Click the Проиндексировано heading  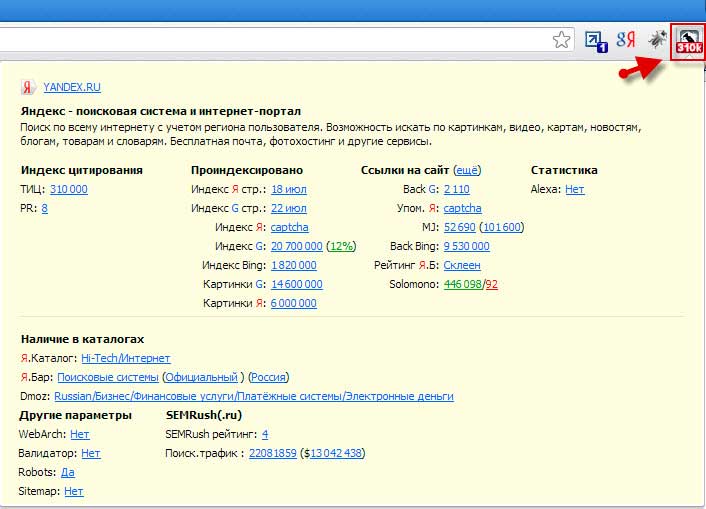coord(247,170)
